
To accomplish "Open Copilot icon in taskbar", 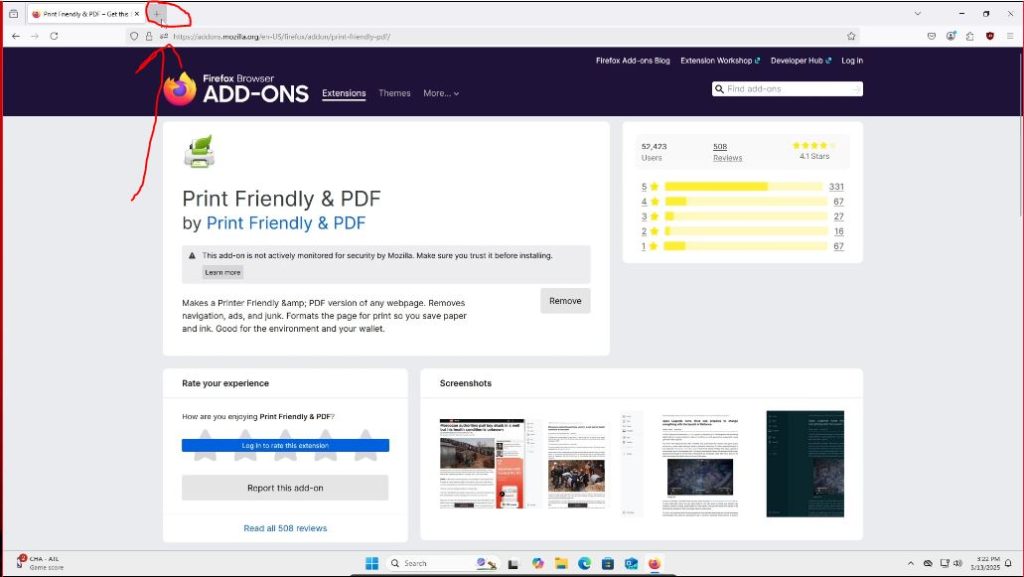I will click(537, 563).
